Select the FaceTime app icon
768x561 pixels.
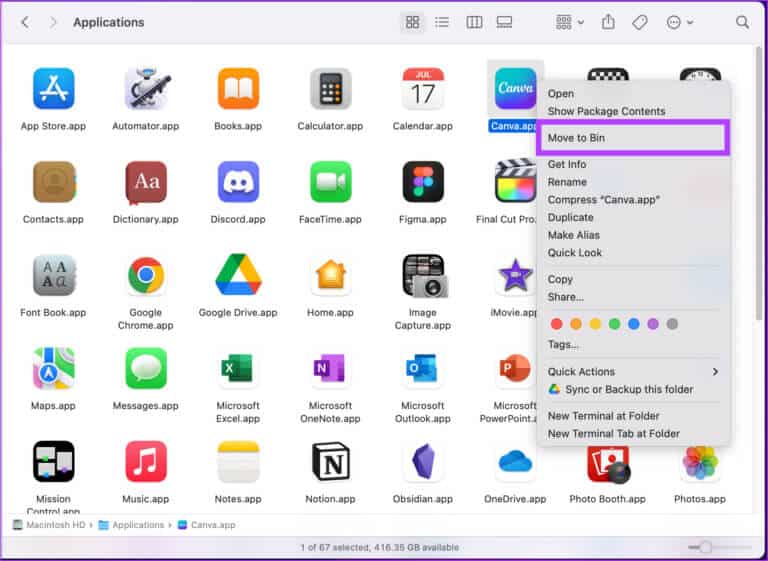[331, 182]
